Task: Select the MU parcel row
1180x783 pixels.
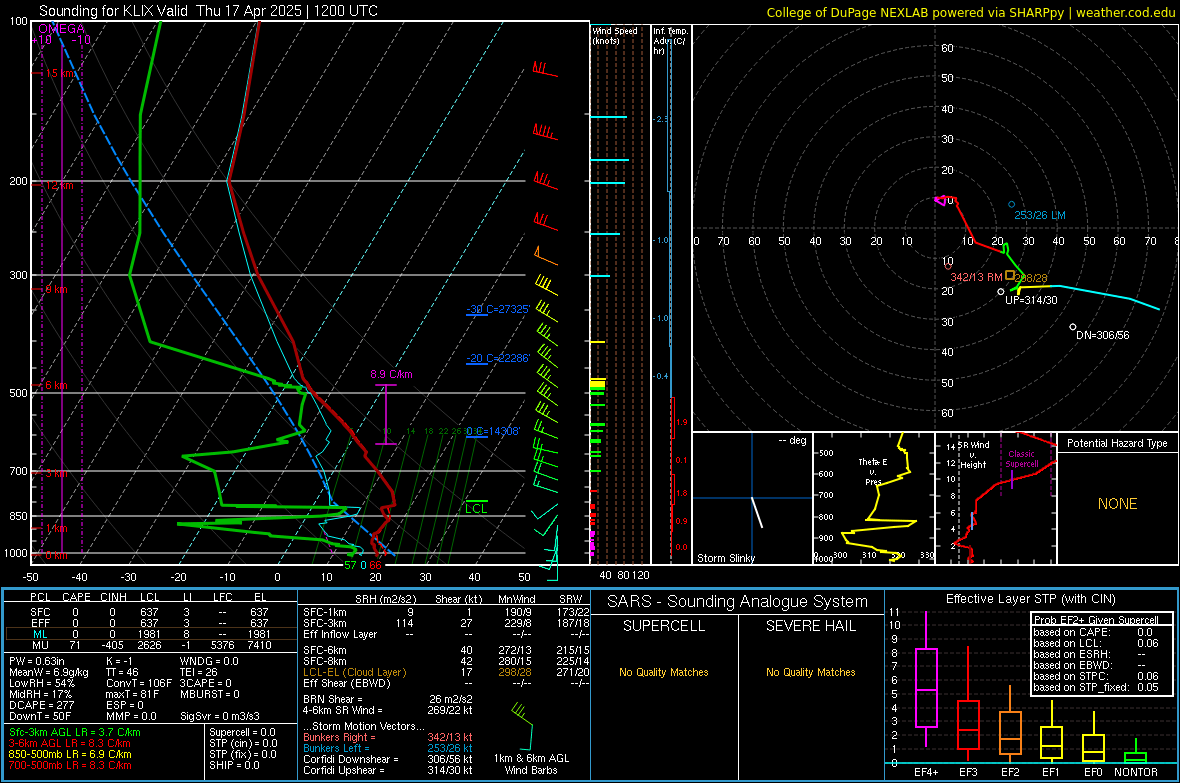Action: [x=151, y=645]
